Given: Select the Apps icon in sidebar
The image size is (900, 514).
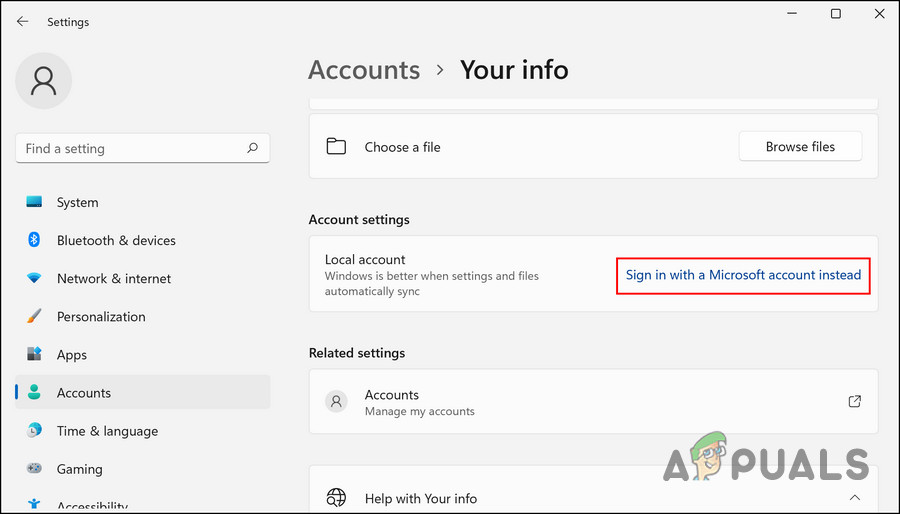Looking at the screenshot, I should click(x=34, y=354).
